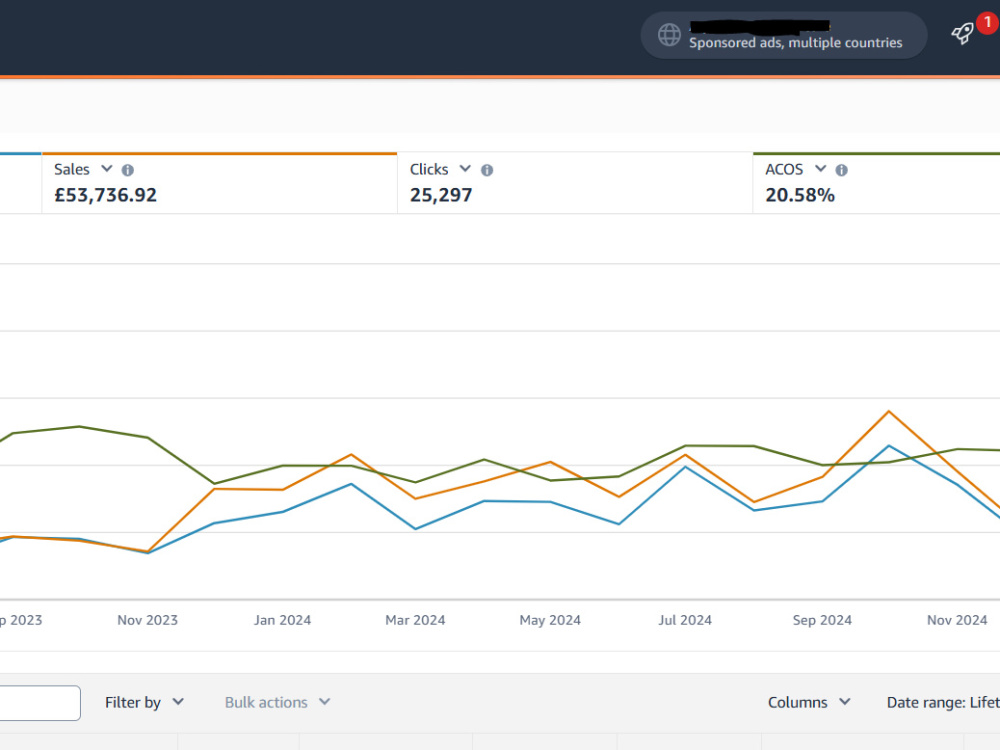1000x750 pixels.
Task: Click the May 2024 axis label
Action: click(x=550, y=620)
